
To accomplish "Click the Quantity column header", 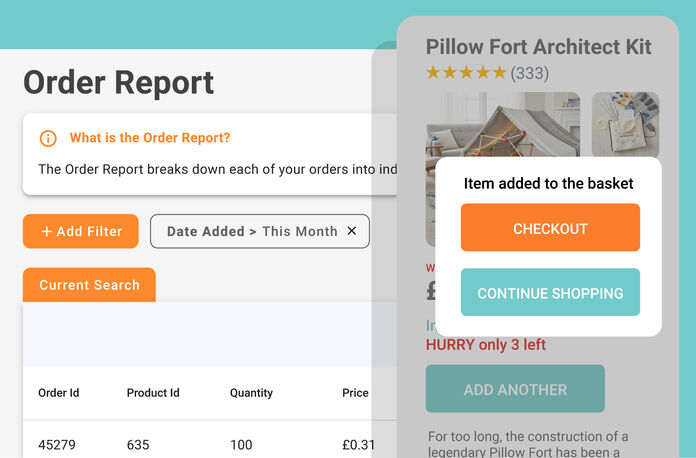I will coord(251,393).
